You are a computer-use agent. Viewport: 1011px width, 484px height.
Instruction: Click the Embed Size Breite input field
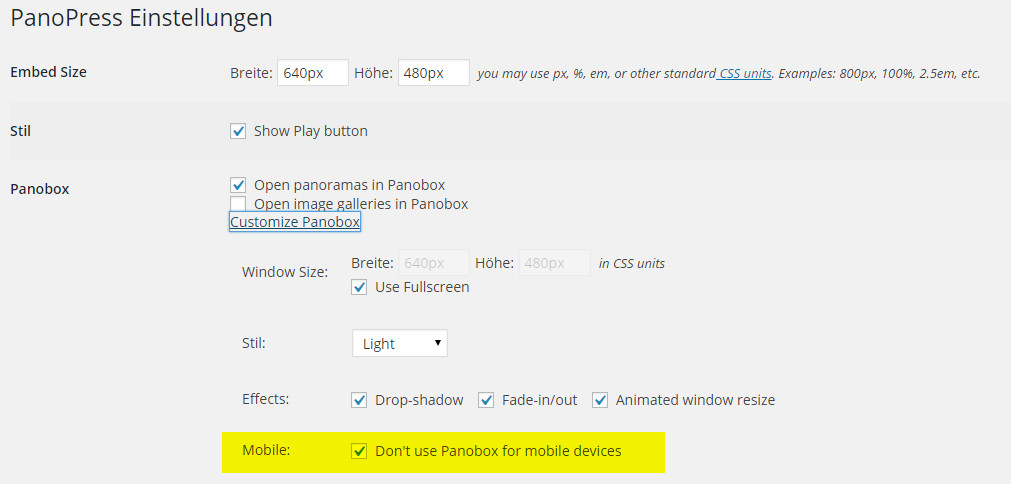pyautogui.click(x=313, y=73)
